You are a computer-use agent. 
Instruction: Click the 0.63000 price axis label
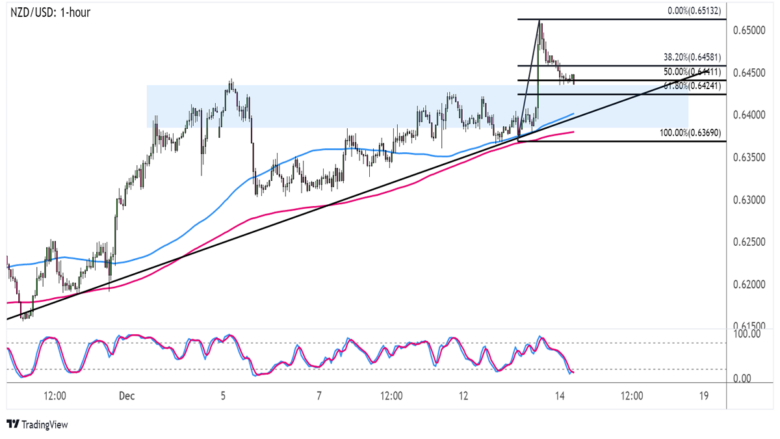tap(749, 200)
